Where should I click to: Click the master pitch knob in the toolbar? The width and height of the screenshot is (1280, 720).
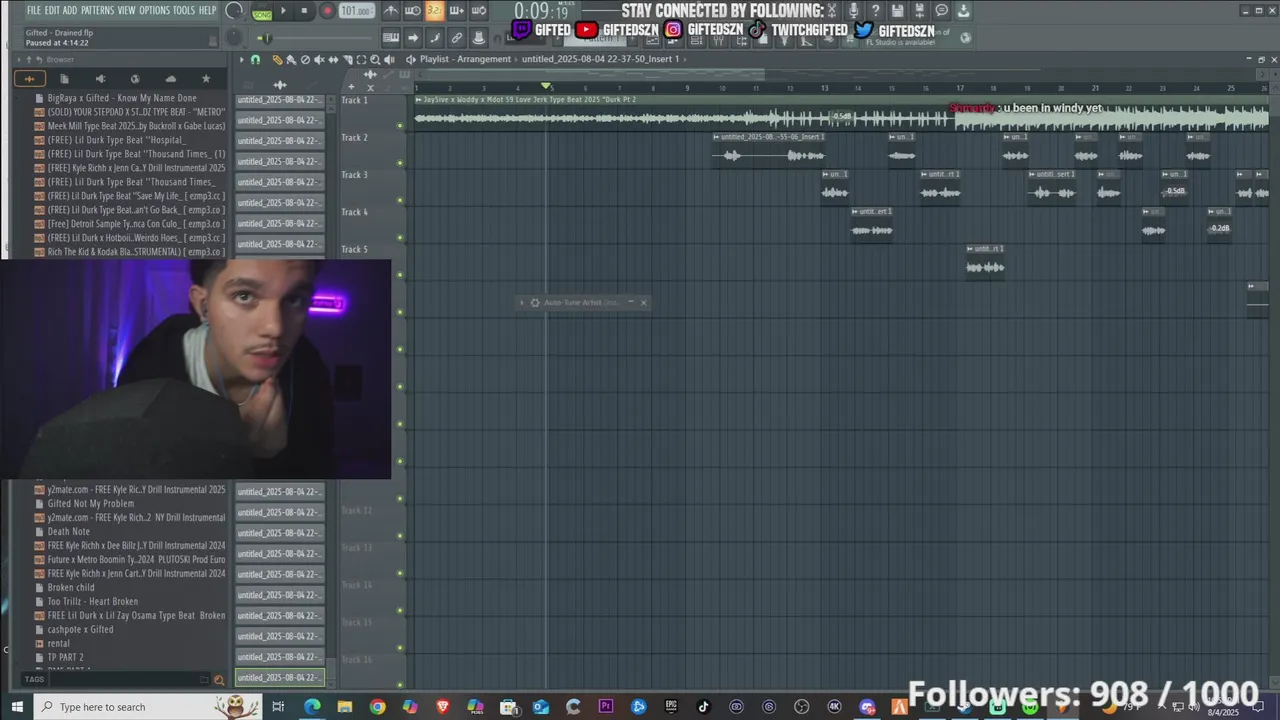point(234,38)
